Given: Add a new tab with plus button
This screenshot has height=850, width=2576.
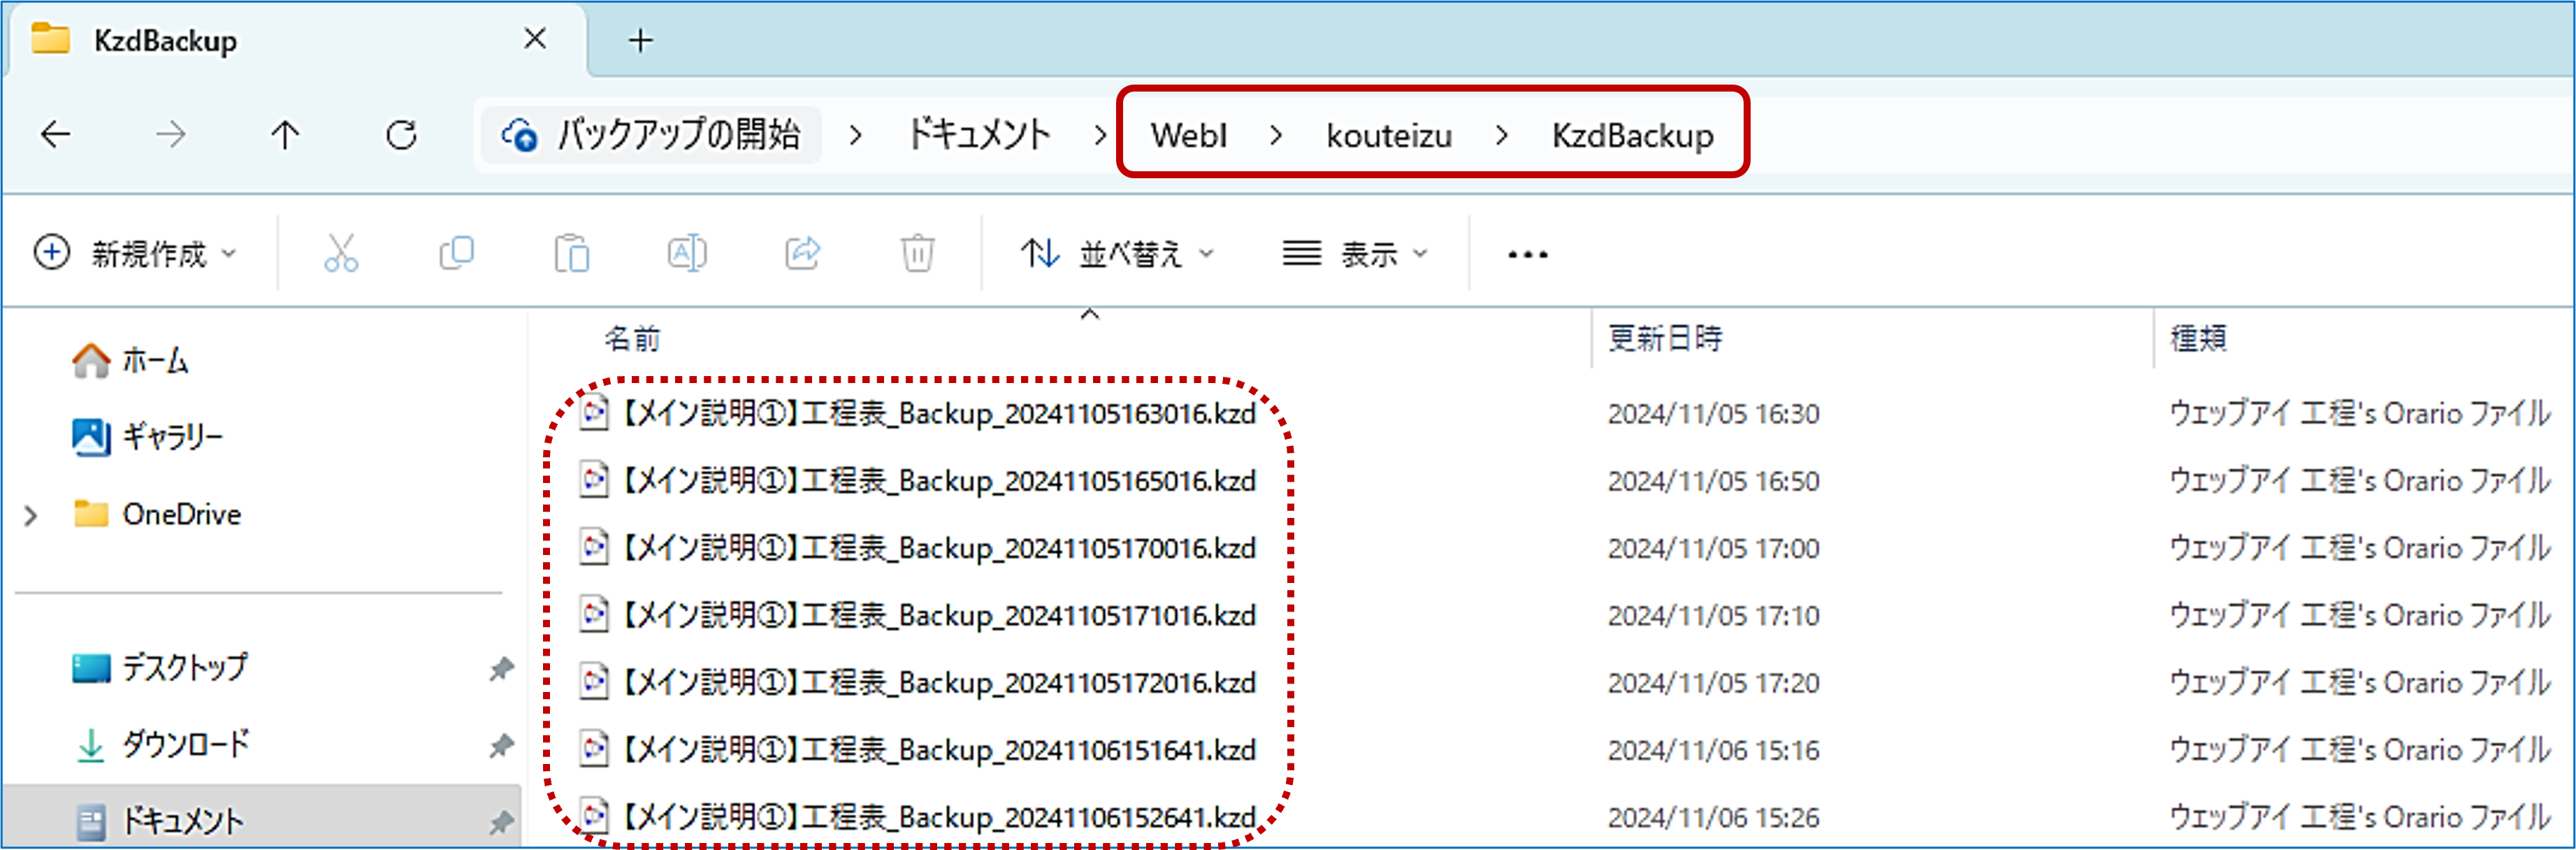Looking at the screenshot, I should pyautogui.click(x=640, y=40).
